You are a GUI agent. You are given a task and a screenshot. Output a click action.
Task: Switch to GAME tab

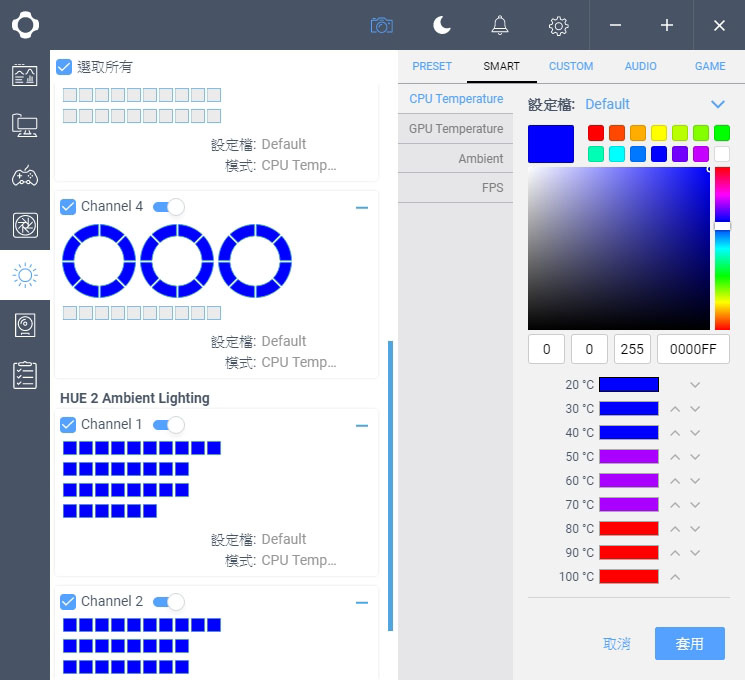click(710, 66)
